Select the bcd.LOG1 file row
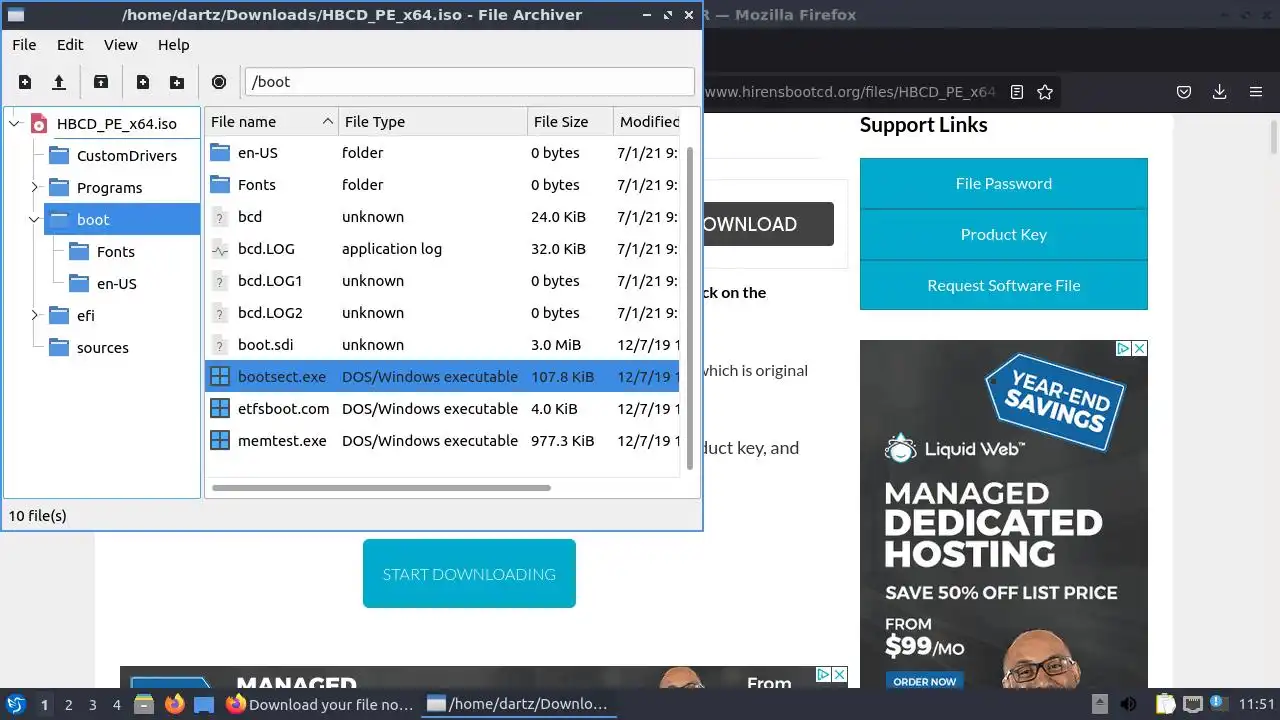This screenshot has height=720, width=1280. coord(442,281)
